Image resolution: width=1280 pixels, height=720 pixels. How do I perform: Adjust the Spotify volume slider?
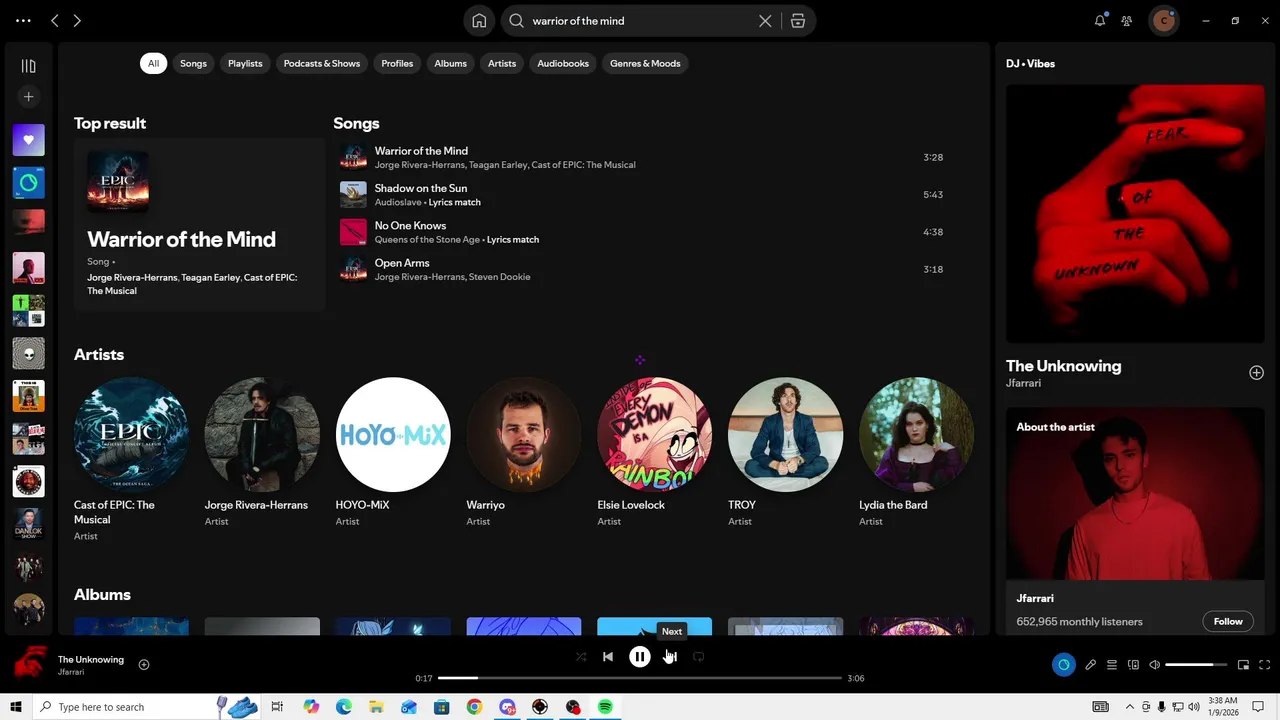(x=1196, y=665)
